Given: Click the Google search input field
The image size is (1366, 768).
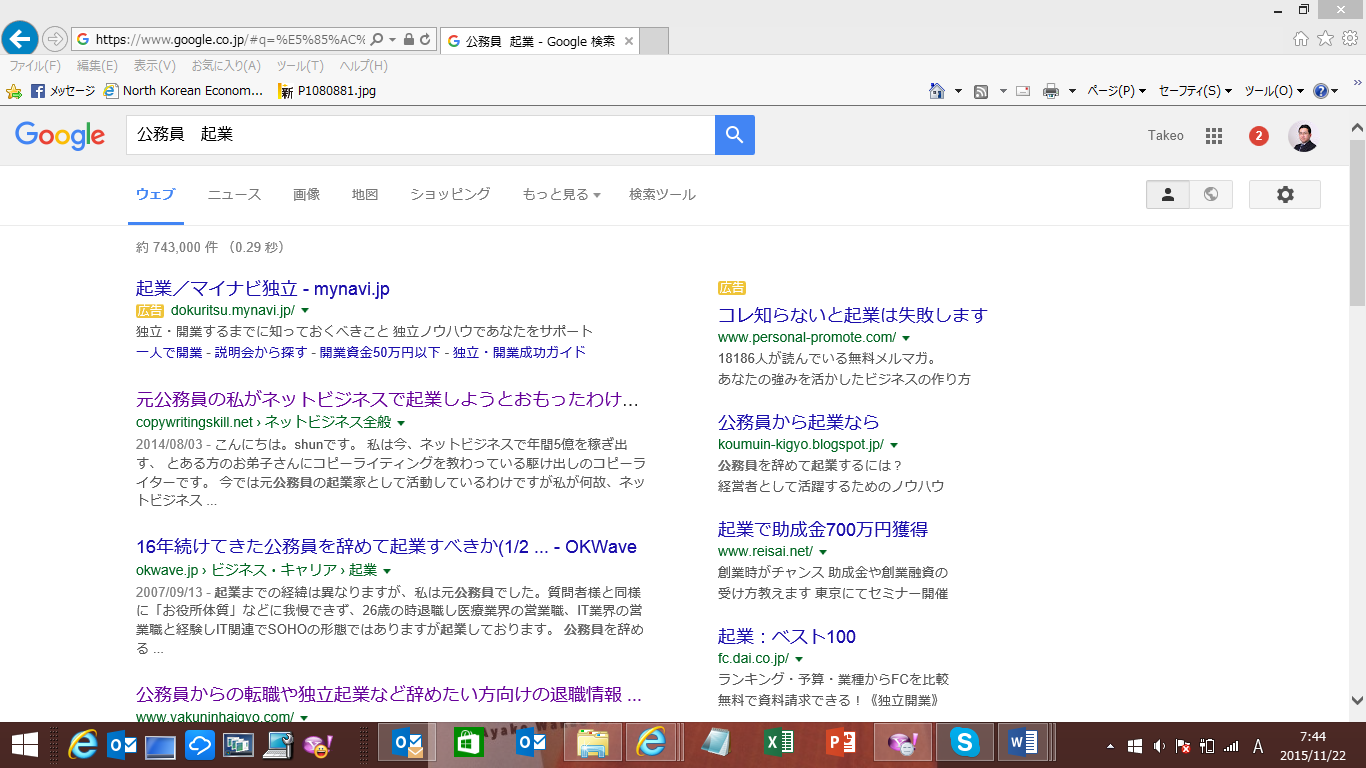Looking at the screenshot, I should click(420, 135).
